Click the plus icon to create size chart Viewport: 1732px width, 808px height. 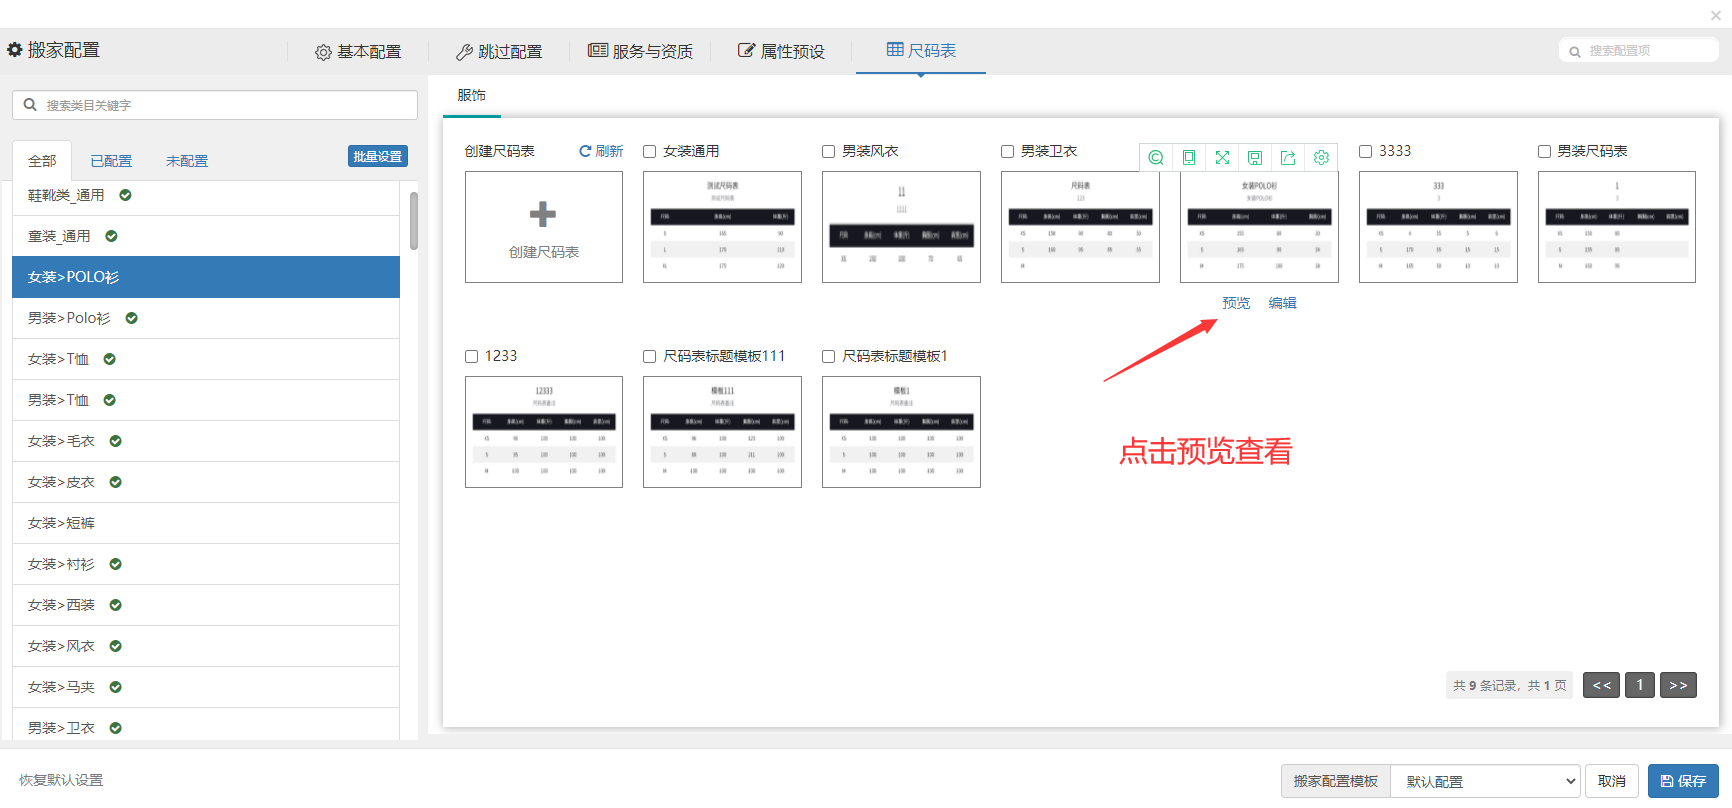click(543, 214)
